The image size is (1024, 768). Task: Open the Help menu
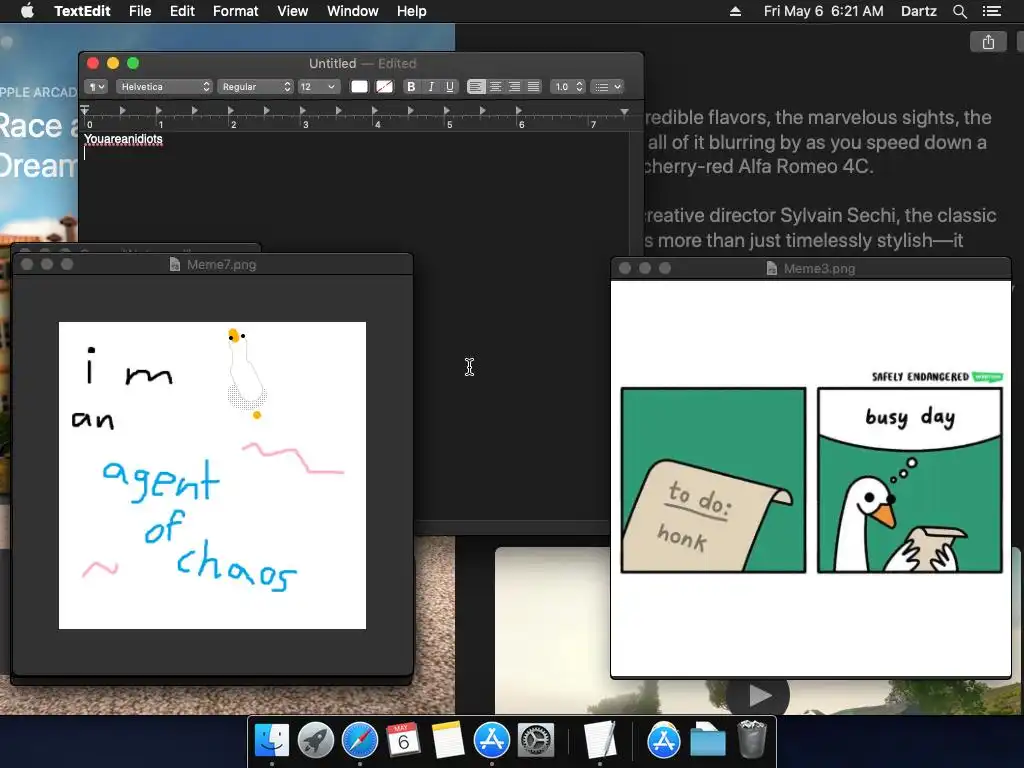pos(411,11)
